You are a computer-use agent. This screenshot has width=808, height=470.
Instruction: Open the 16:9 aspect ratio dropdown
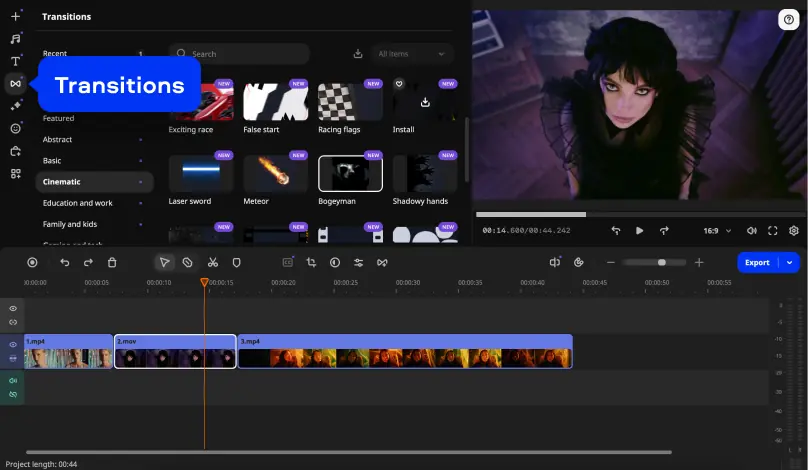(717, 230)
